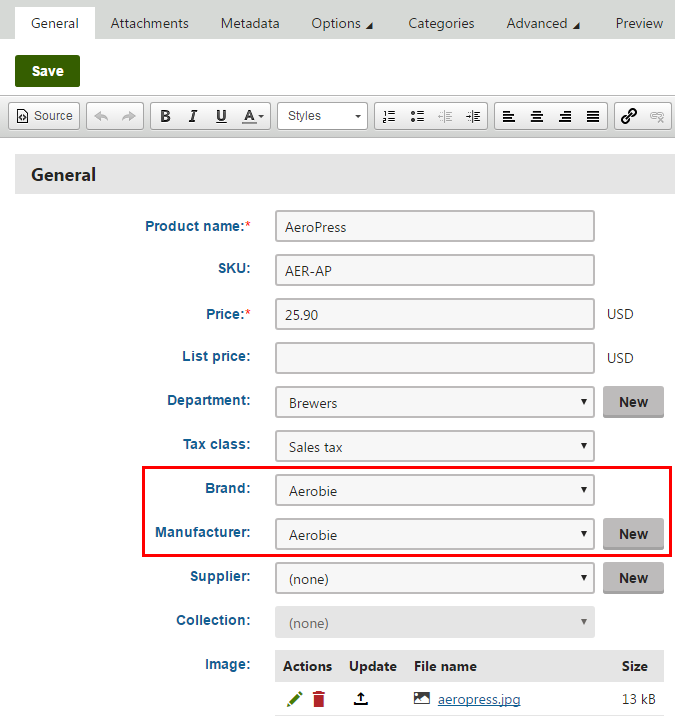Image resolution: width=675 pixels, height=725 pixels.
Task: Delete the aeropress.jpg image with trash icon
Action: coord(319,699)
